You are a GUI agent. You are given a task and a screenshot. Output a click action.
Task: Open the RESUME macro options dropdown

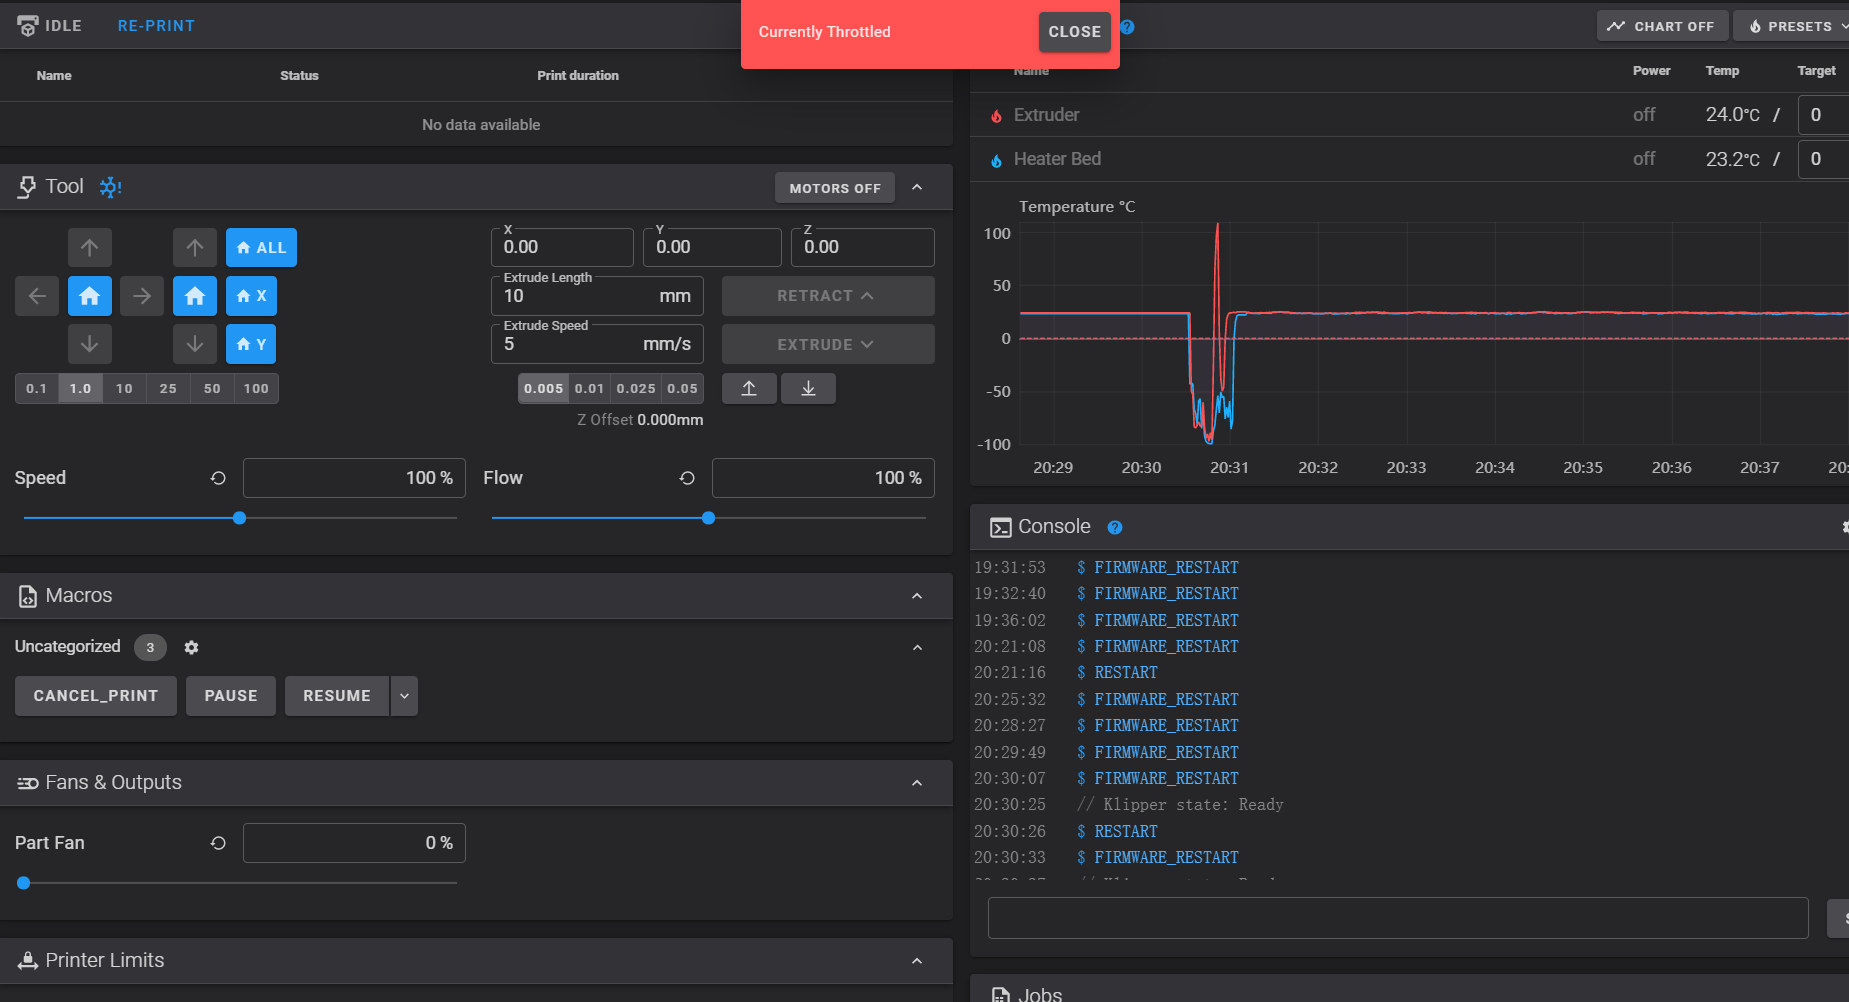pos(404,696)
